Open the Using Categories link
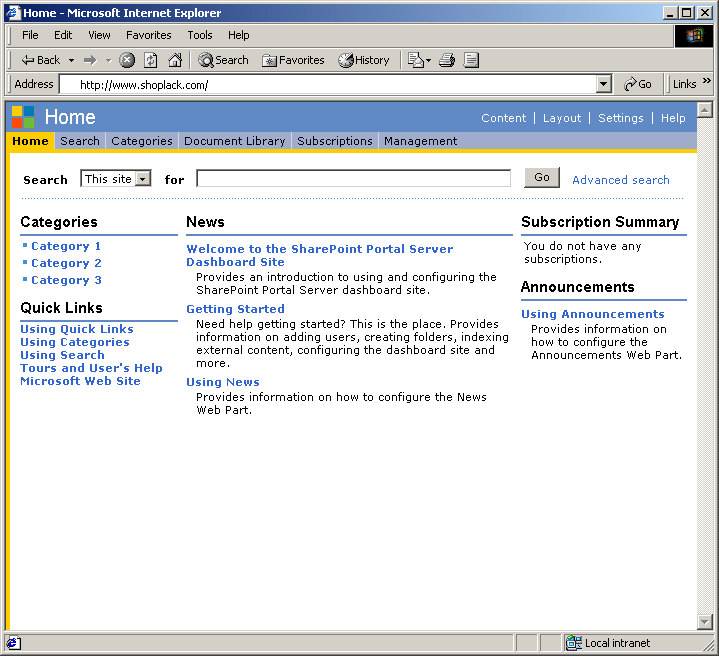Screen dimensions: 719x656 75,342
